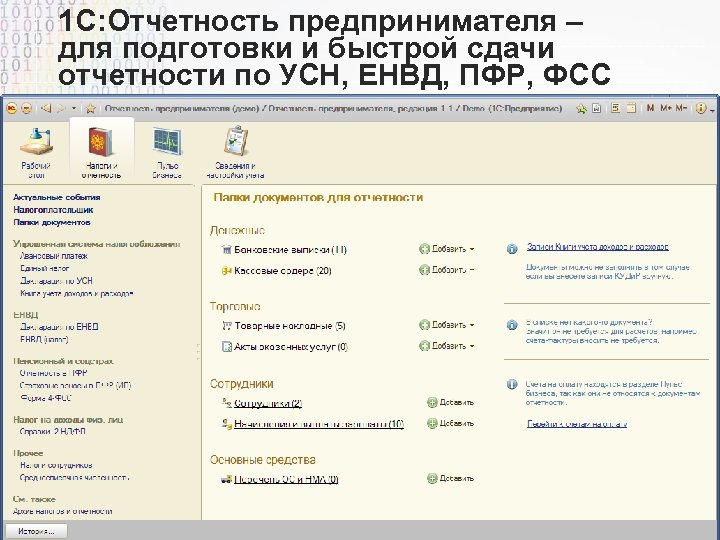Open Книга учета доходов и расходов in the left panel

tap(77, 293)
